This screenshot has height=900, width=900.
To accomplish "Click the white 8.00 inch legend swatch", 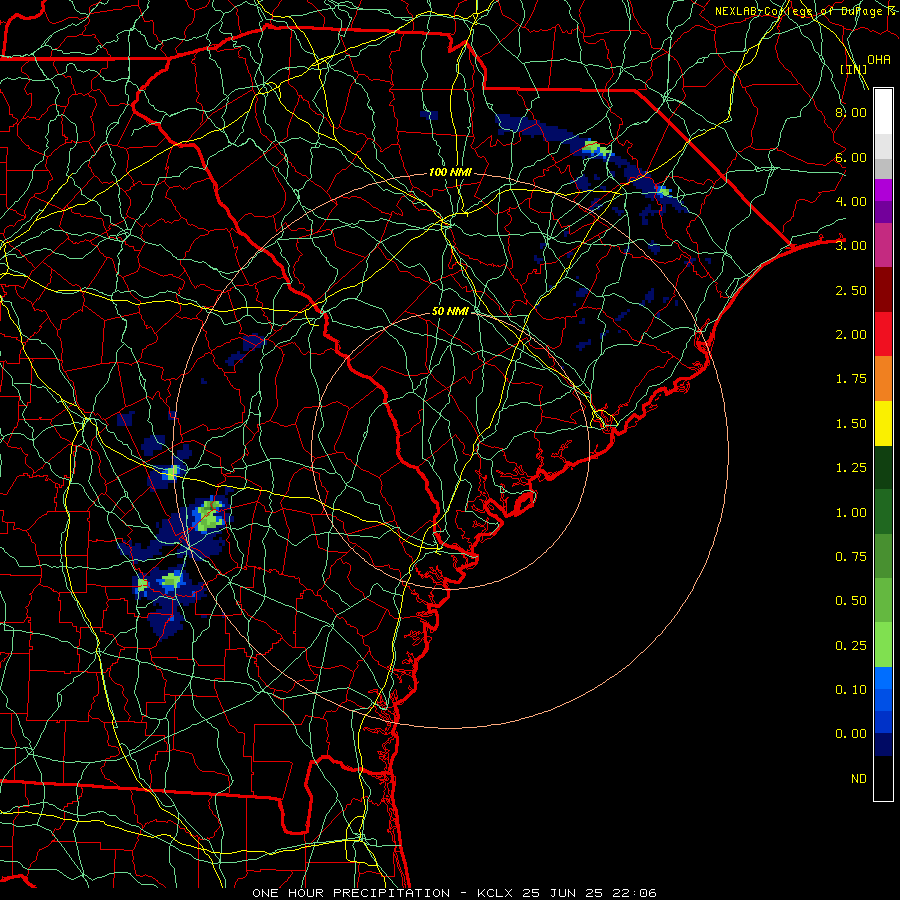I will tap(883, 111).
